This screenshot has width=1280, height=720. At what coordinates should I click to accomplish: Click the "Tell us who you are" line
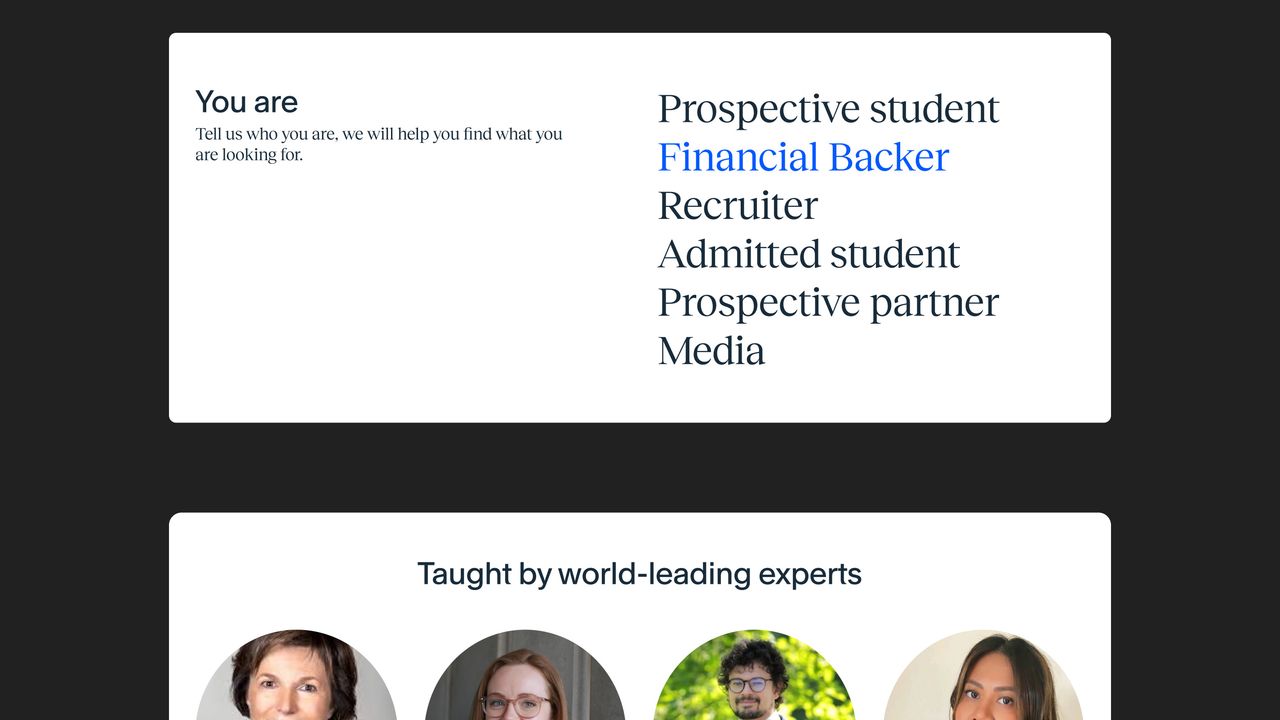pyautogui.click(x=378, y=134)
